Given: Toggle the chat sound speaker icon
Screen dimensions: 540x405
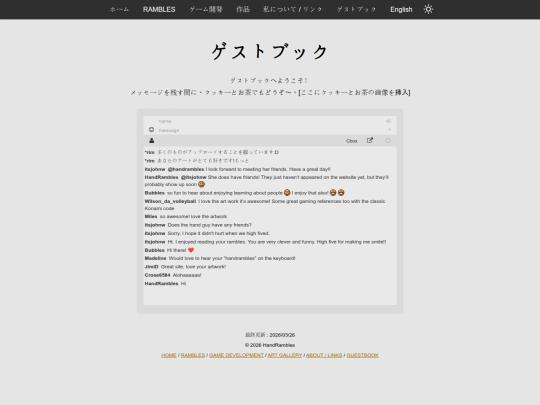Looking at the screenshot, I should (x=388, y=121).
